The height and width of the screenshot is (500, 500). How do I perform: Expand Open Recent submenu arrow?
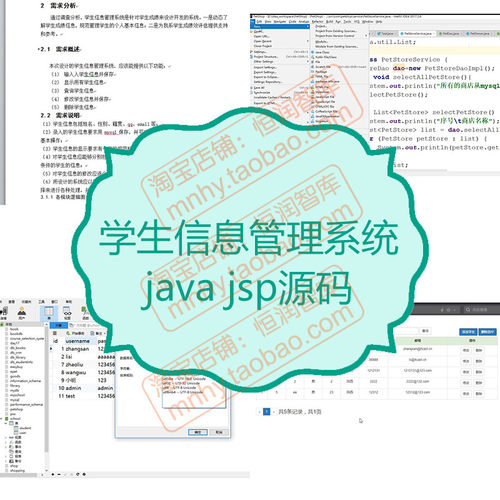pos(308,41)
